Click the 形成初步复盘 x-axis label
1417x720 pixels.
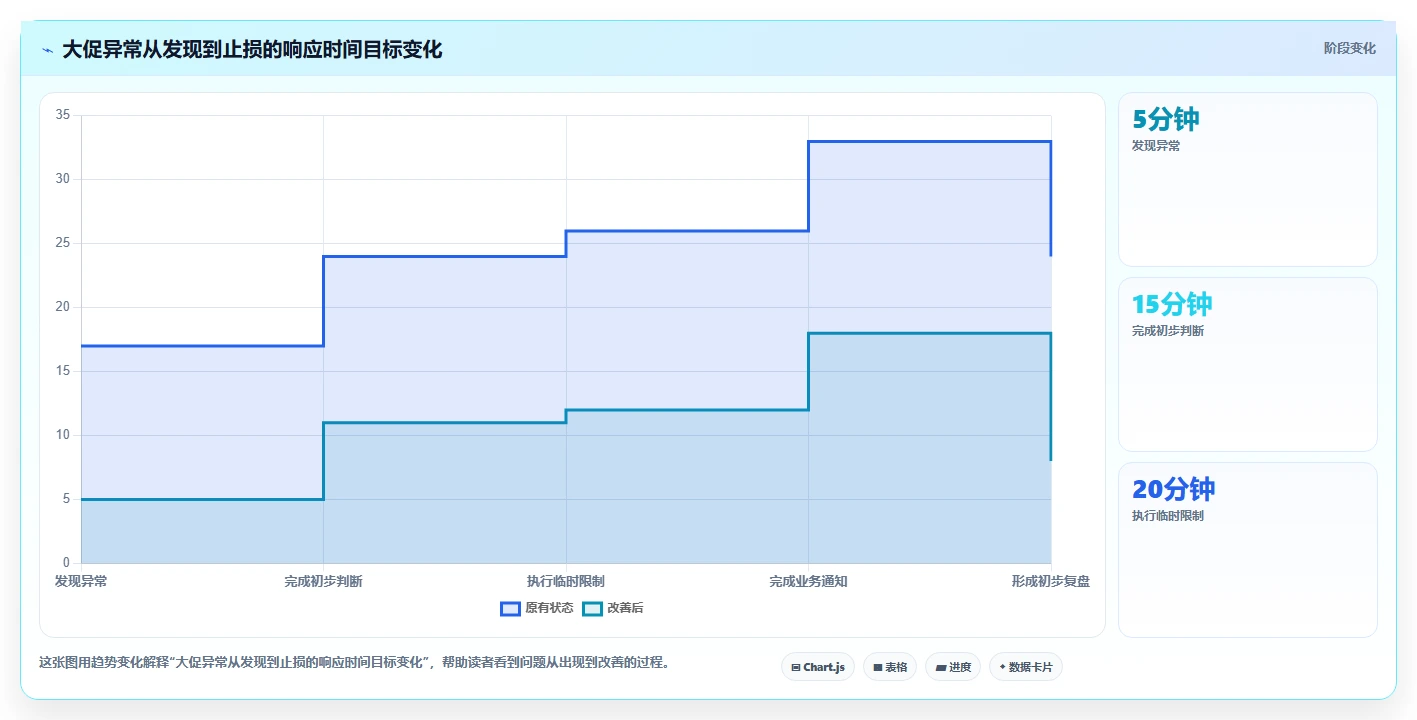pyautogui.click(x=1050, y=581)
